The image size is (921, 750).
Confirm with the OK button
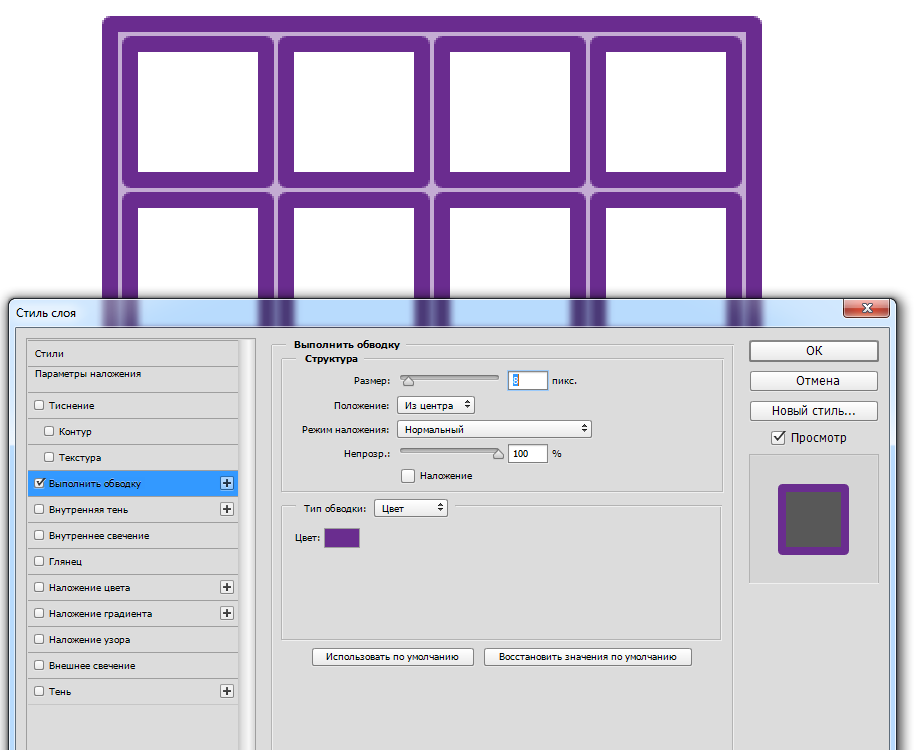coord(814,351)
